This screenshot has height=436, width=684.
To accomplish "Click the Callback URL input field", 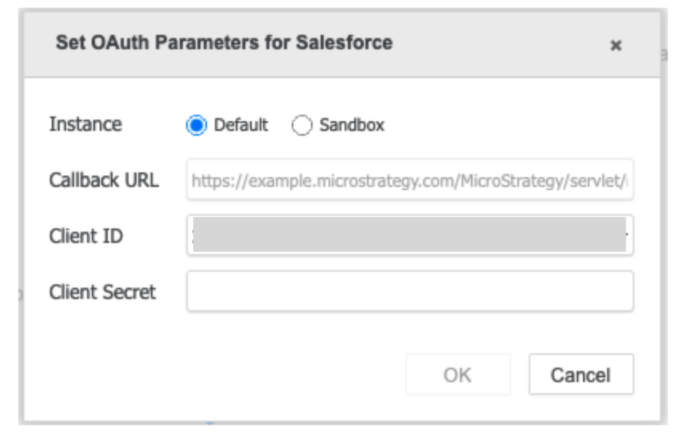I will click(410, 180).
